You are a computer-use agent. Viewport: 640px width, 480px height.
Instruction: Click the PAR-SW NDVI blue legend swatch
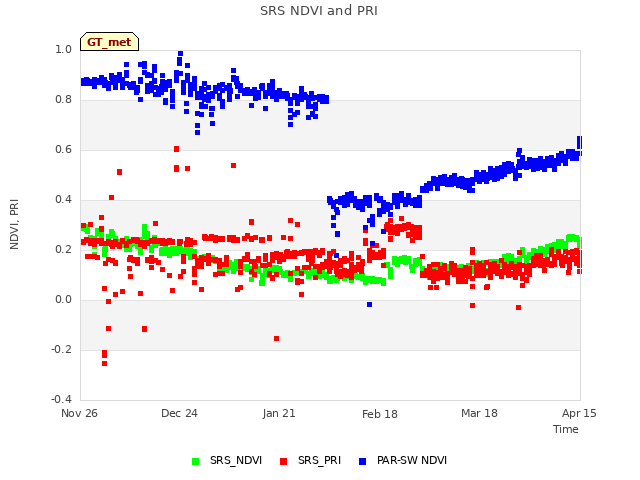pyautogui.click(x=362, y=461)
